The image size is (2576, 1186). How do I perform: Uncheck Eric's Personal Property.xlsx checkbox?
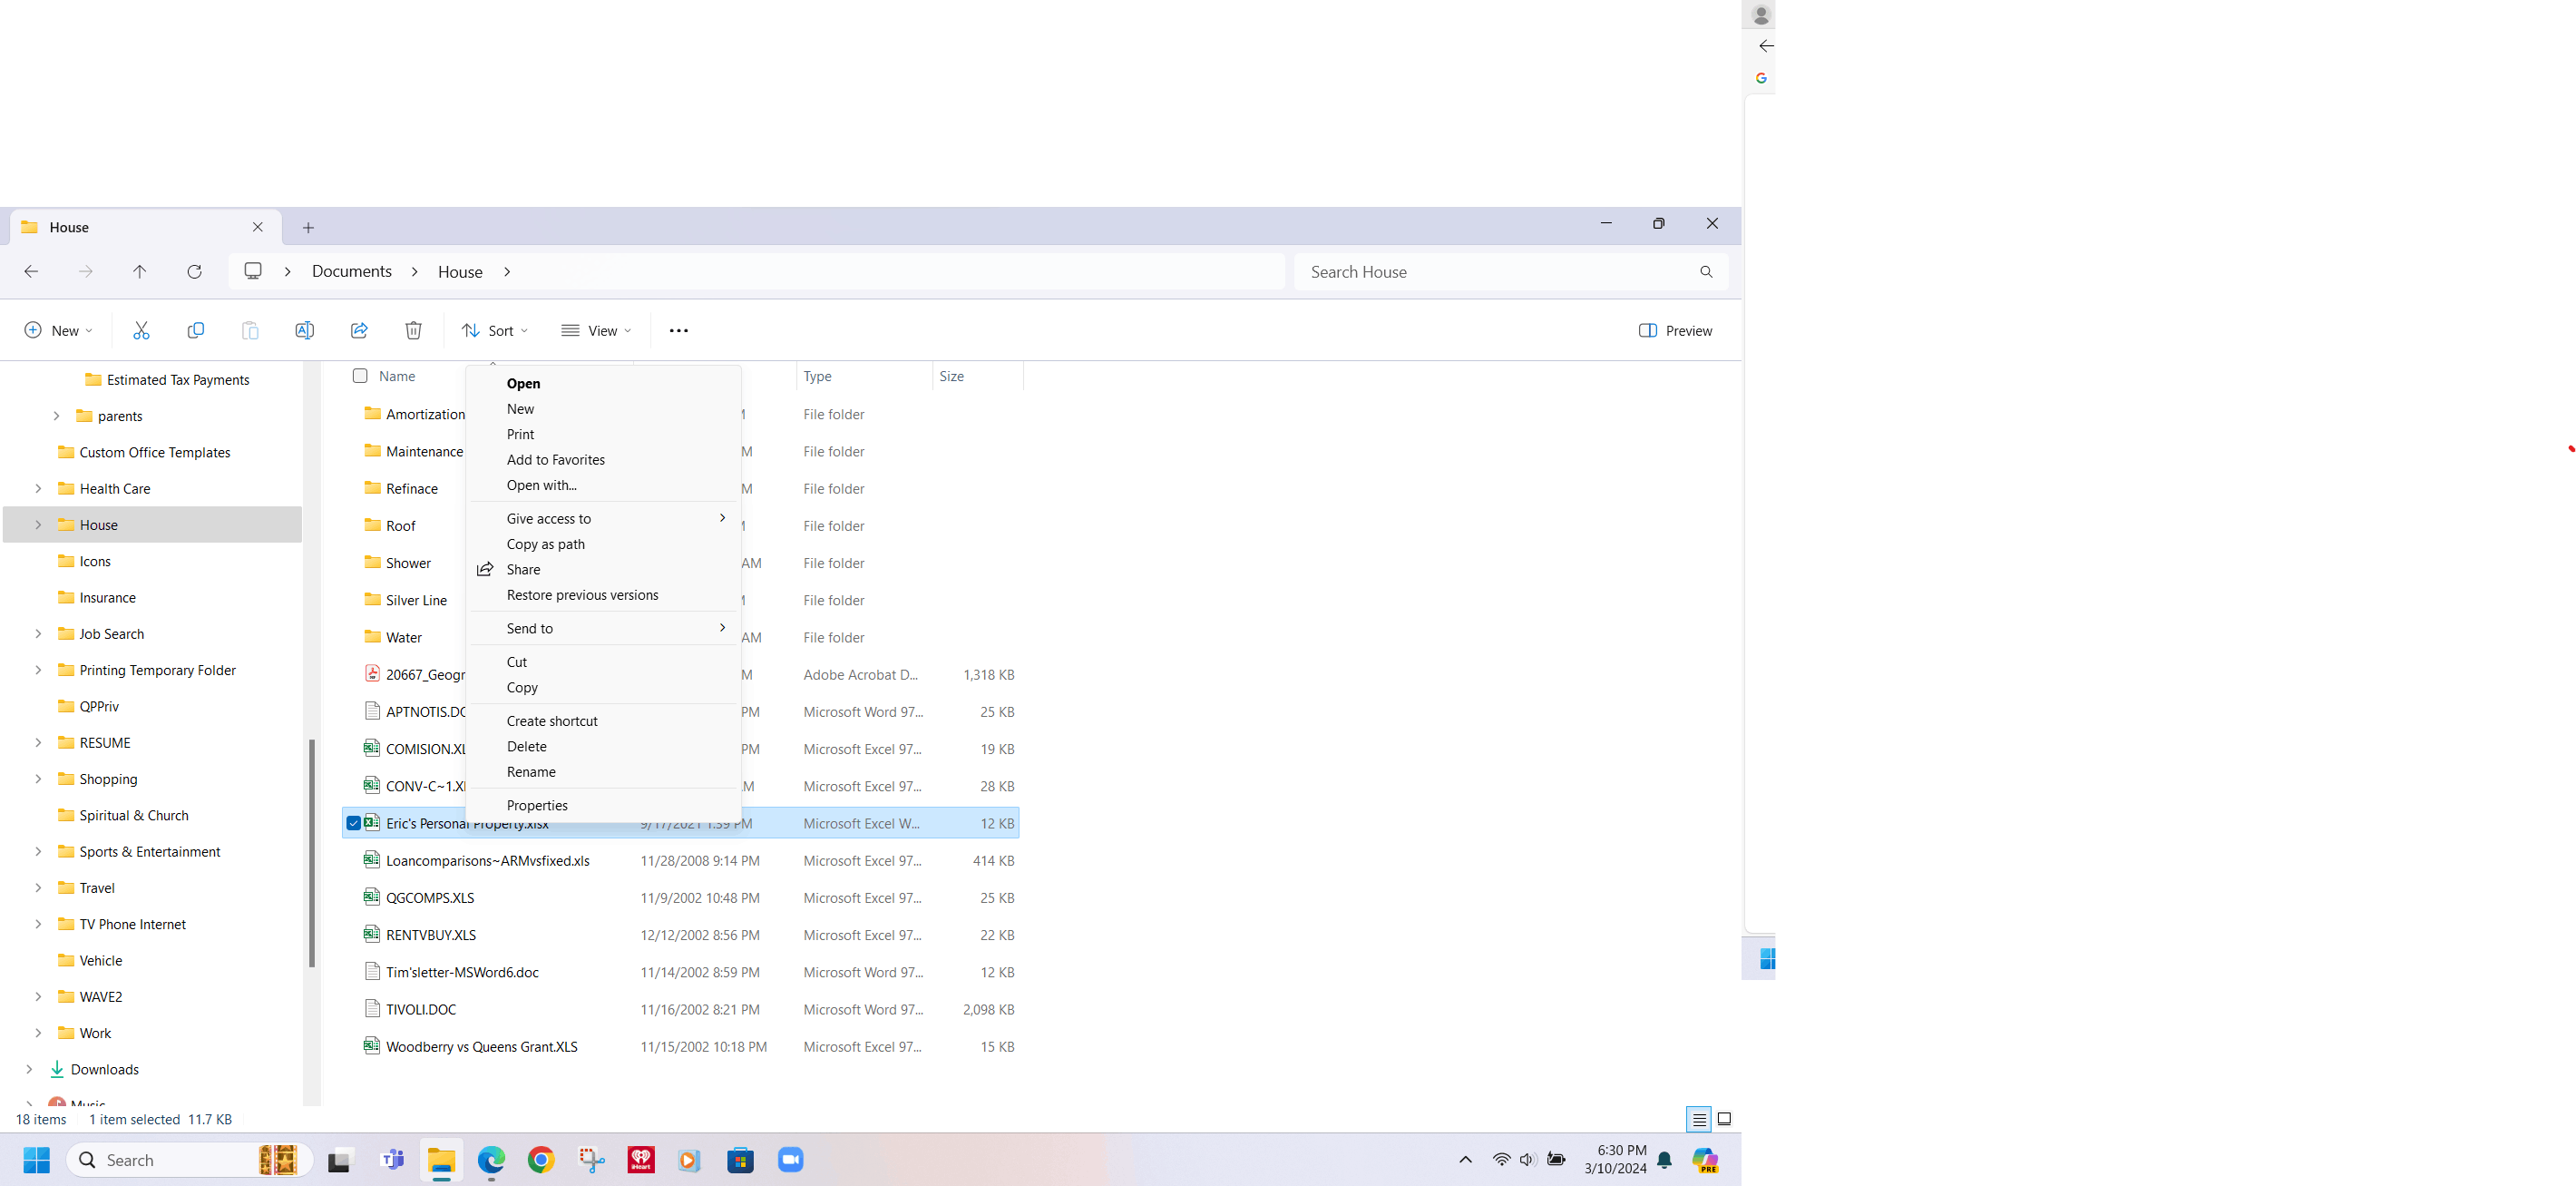(x=354, y=823)
